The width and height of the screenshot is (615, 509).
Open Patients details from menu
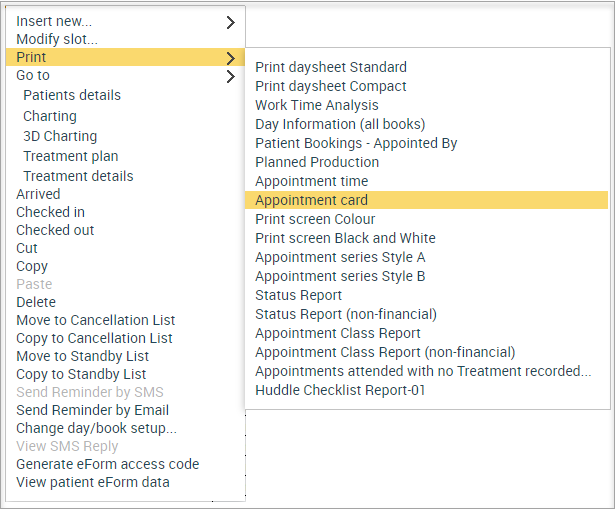(72, 95)
